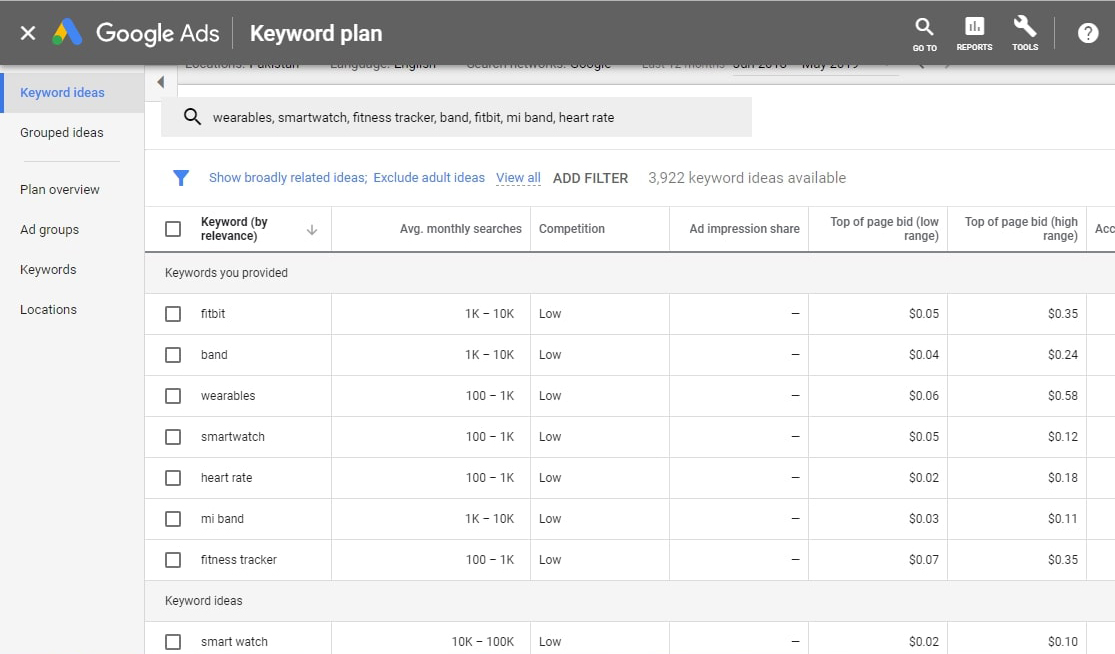
Task: Select the wearables keyword checkbox
Action: coord(173,396)
